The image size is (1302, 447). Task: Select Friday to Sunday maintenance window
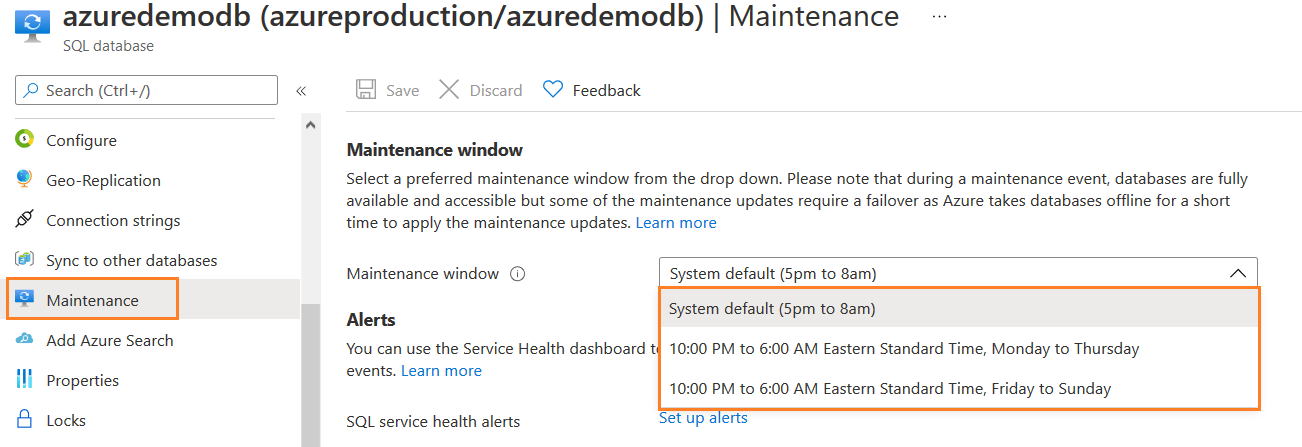coord(890,389)
